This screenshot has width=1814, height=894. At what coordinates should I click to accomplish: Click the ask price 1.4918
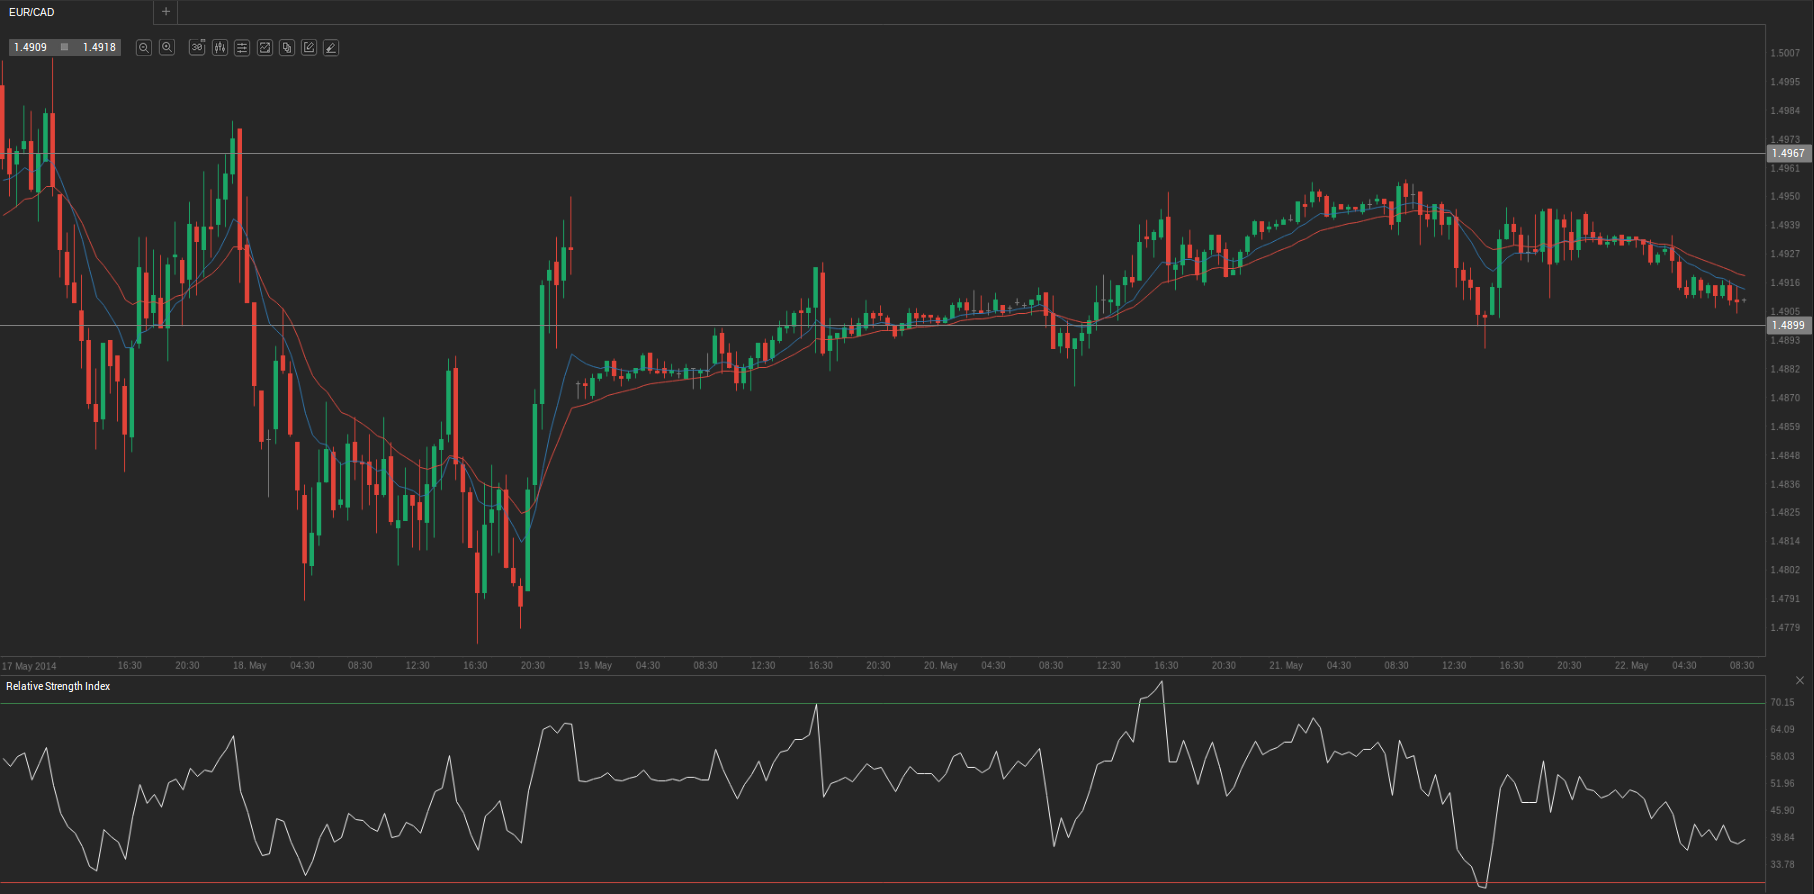[99, 47]
